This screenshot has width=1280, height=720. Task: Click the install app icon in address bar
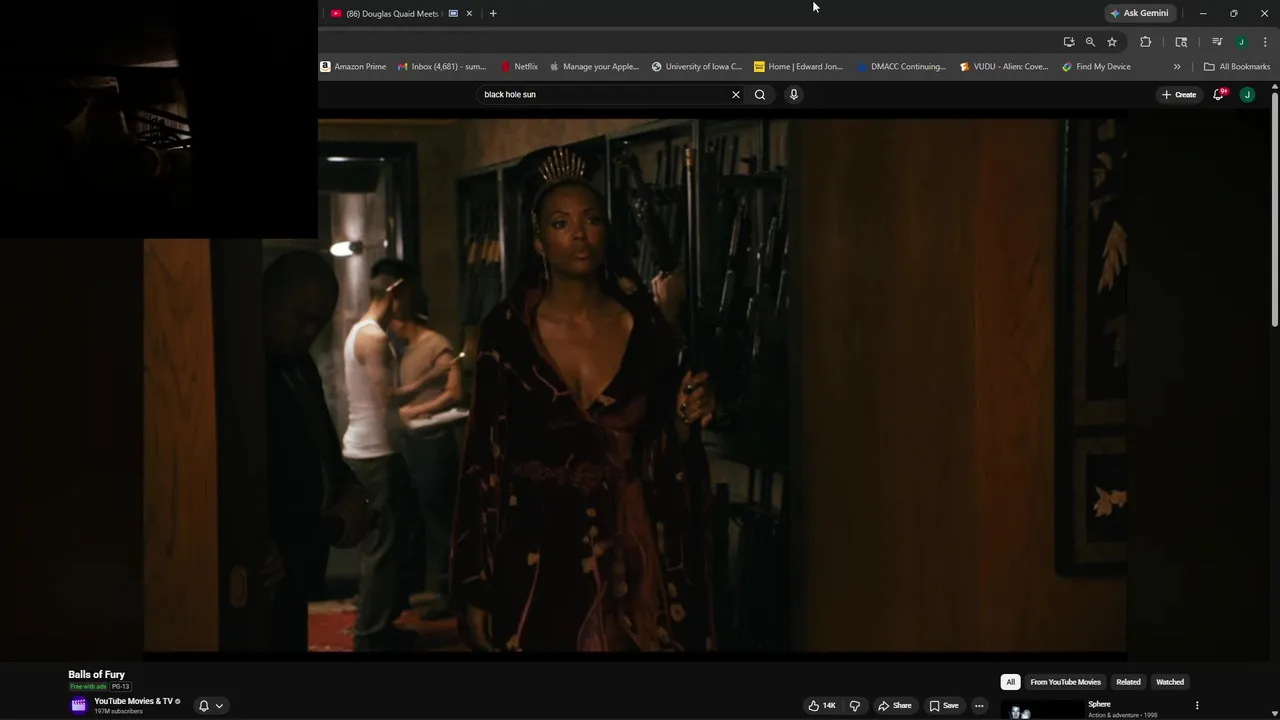1069,42
